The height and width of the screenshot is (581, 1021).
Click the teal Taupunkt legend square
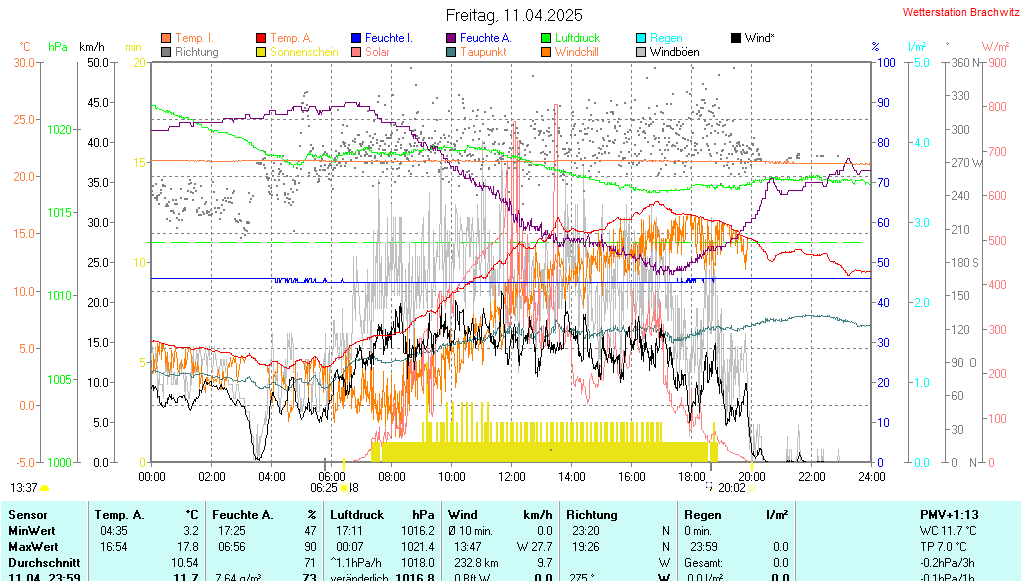[451, 52]
